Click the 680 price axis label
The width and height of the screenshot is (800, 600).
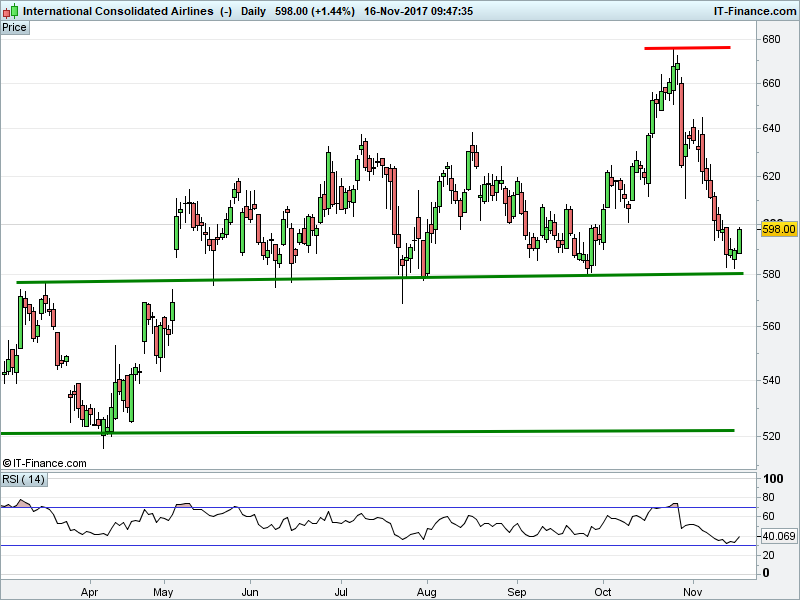771,39
